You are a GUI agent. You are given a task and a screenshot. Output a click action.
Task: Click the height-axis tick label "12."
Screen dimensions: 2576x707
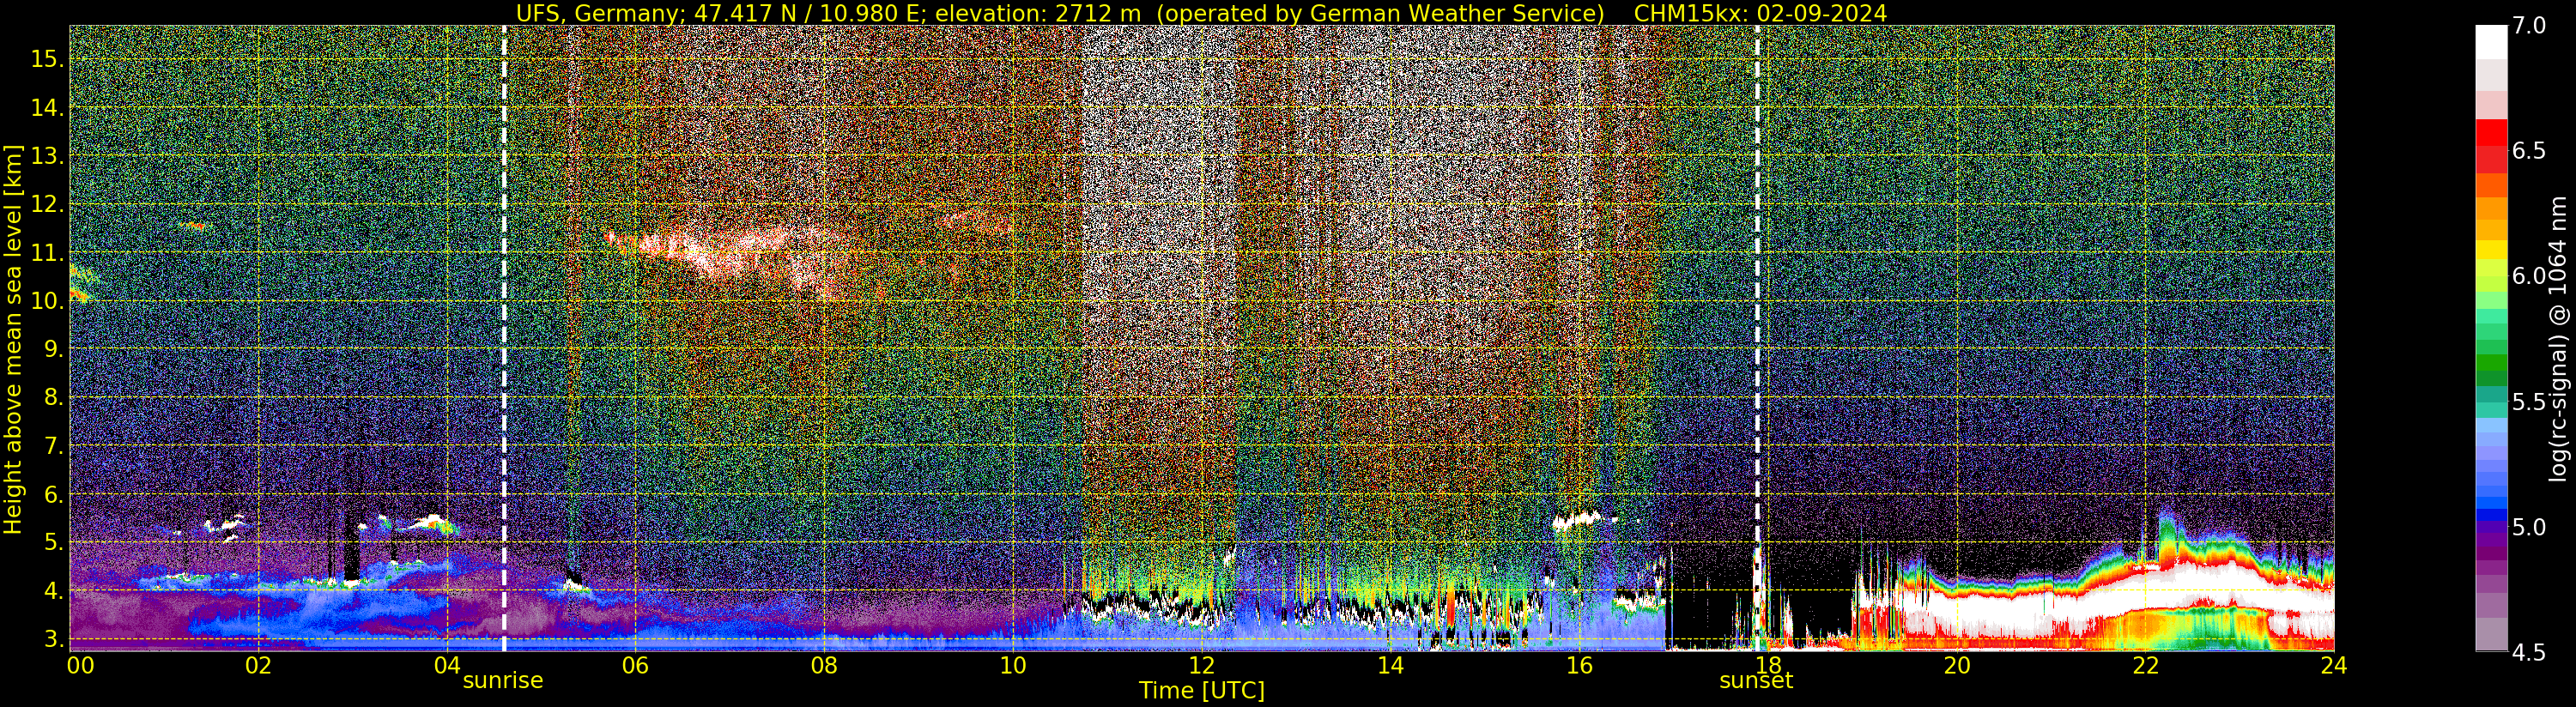coord(47,204)
